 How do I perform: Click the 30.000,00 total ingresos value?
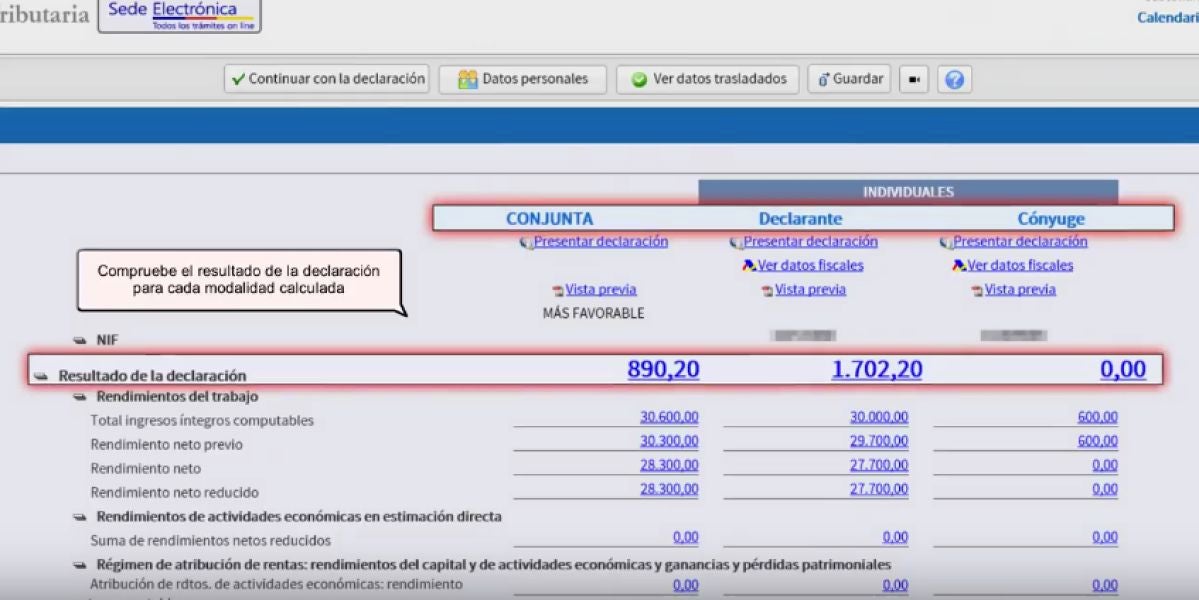pyautogui.click(x=879, y=417)
